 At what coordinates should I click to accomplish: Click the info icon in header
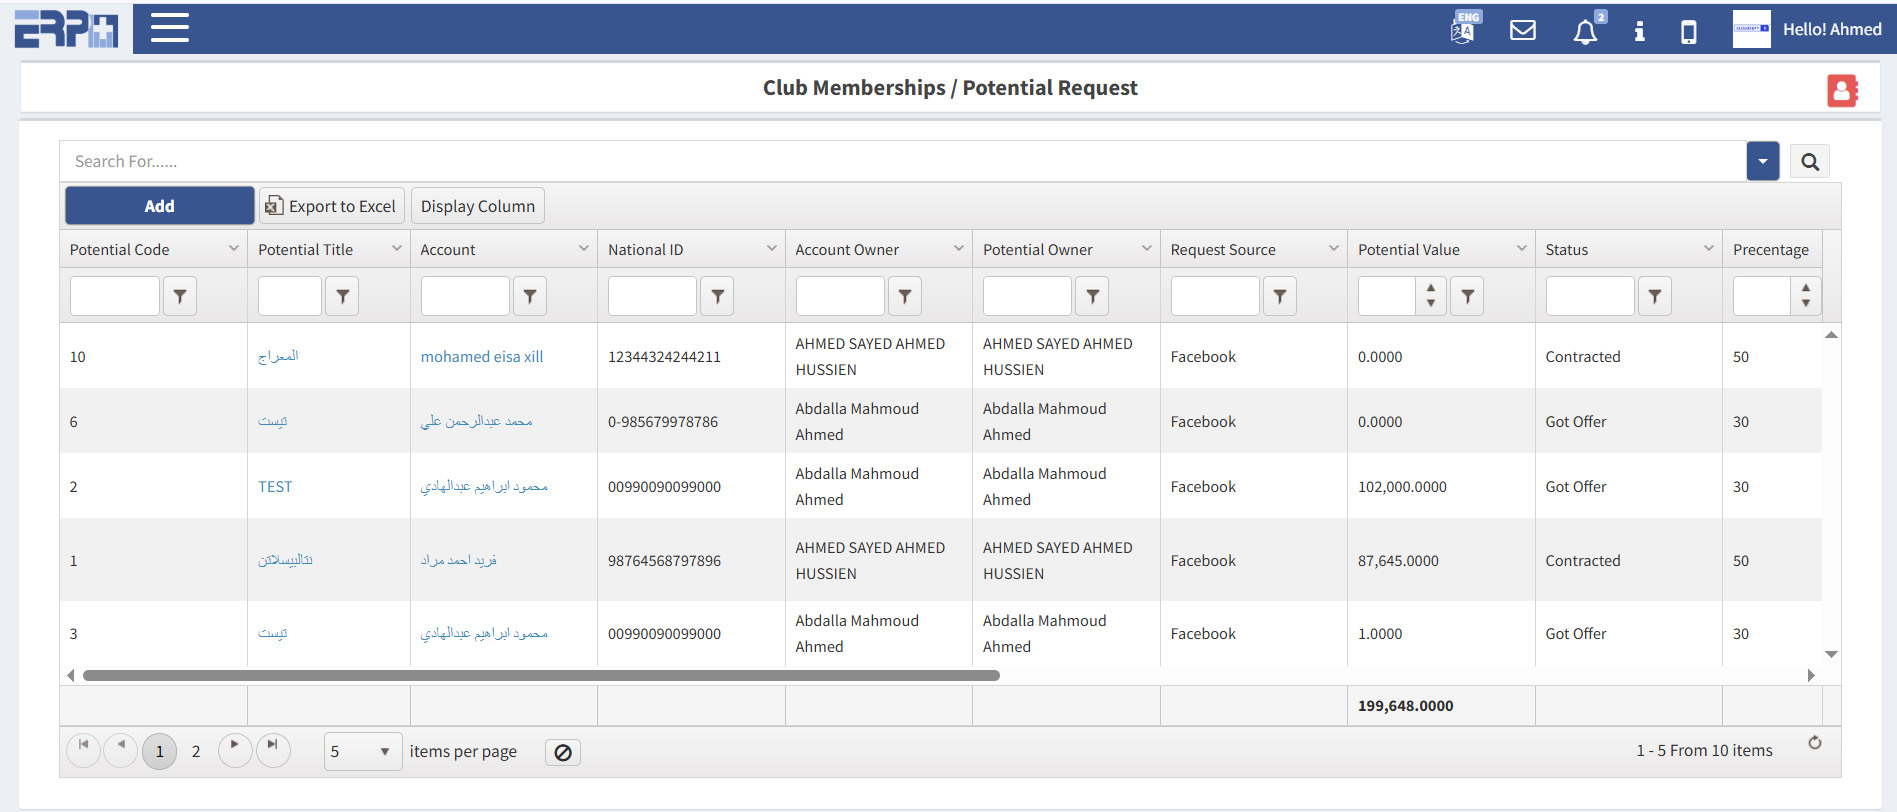click(1639, 31)
